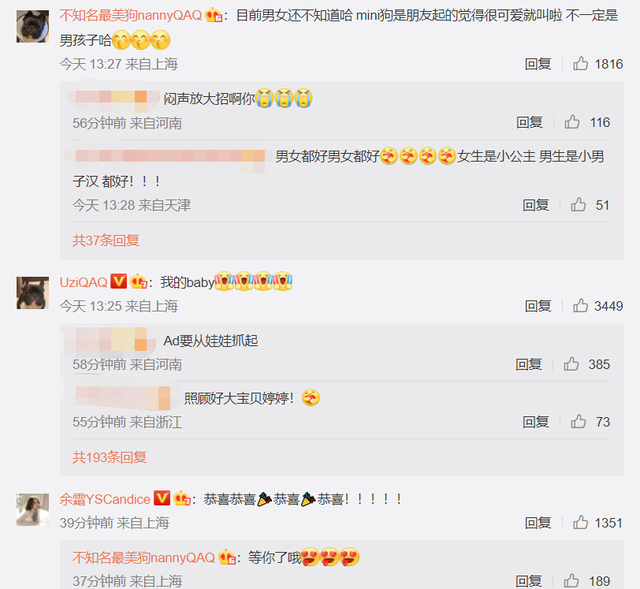Like the reply with 116 likes
Viewport: 640px width, 589px height.
coord(572,122)
